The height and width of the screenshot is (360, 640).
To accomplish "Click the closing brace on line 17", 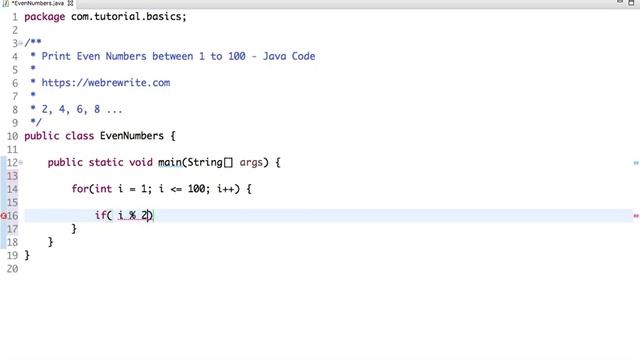I will [74, 229].
